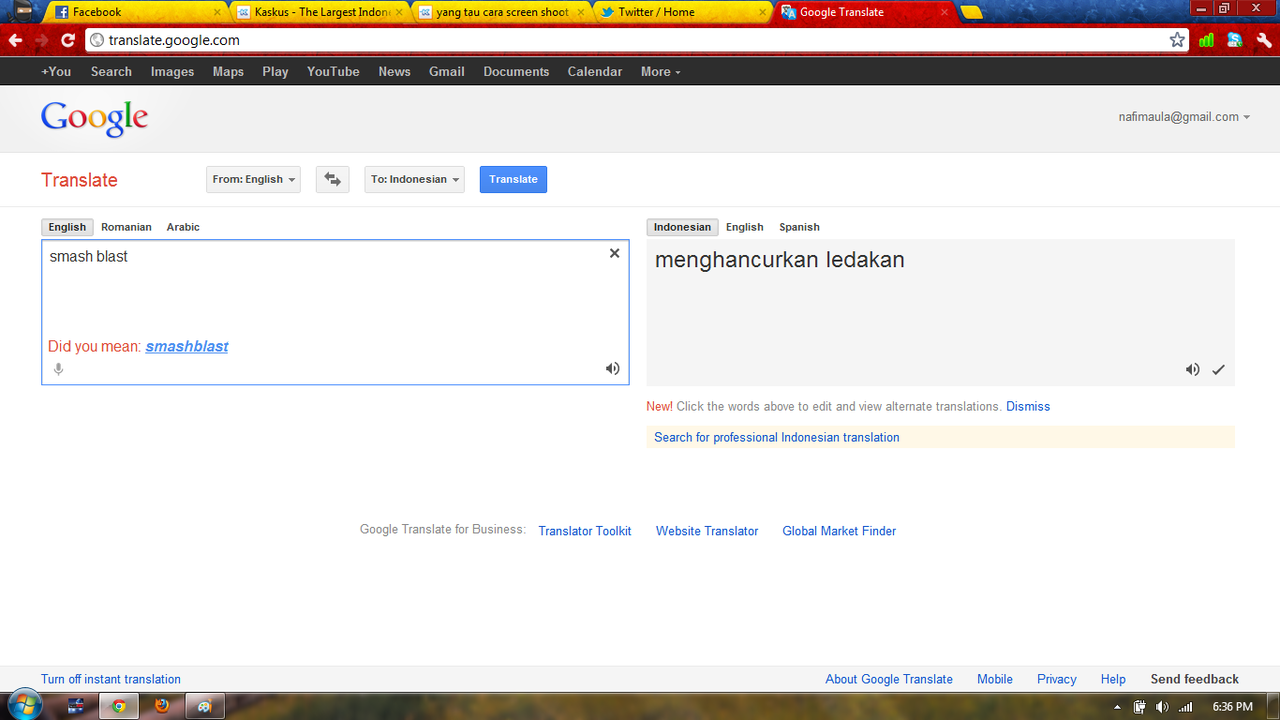Click the Chrome icon in the taskbar
Screen dimensions: 1280x720
[x=118, y=706]
